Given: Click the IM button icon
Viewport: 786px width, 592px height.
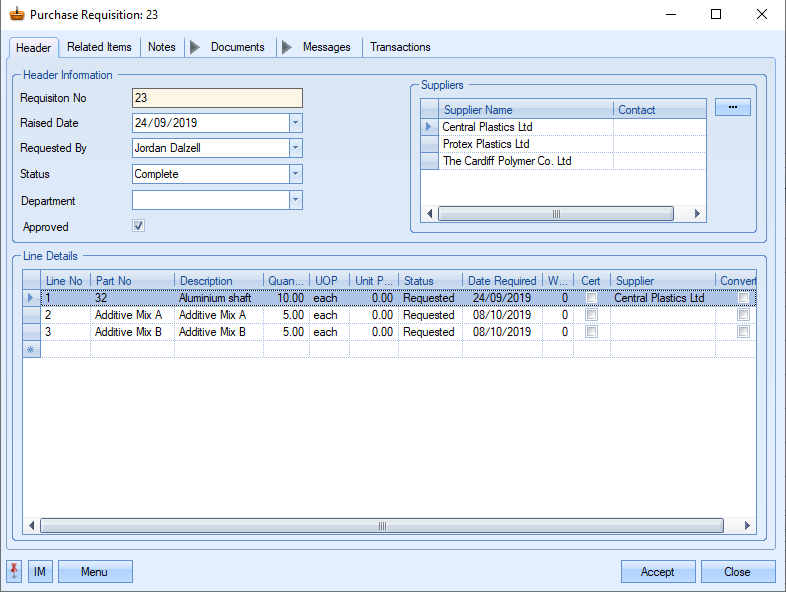Looking at the screenshot, I should click(40, 571).
